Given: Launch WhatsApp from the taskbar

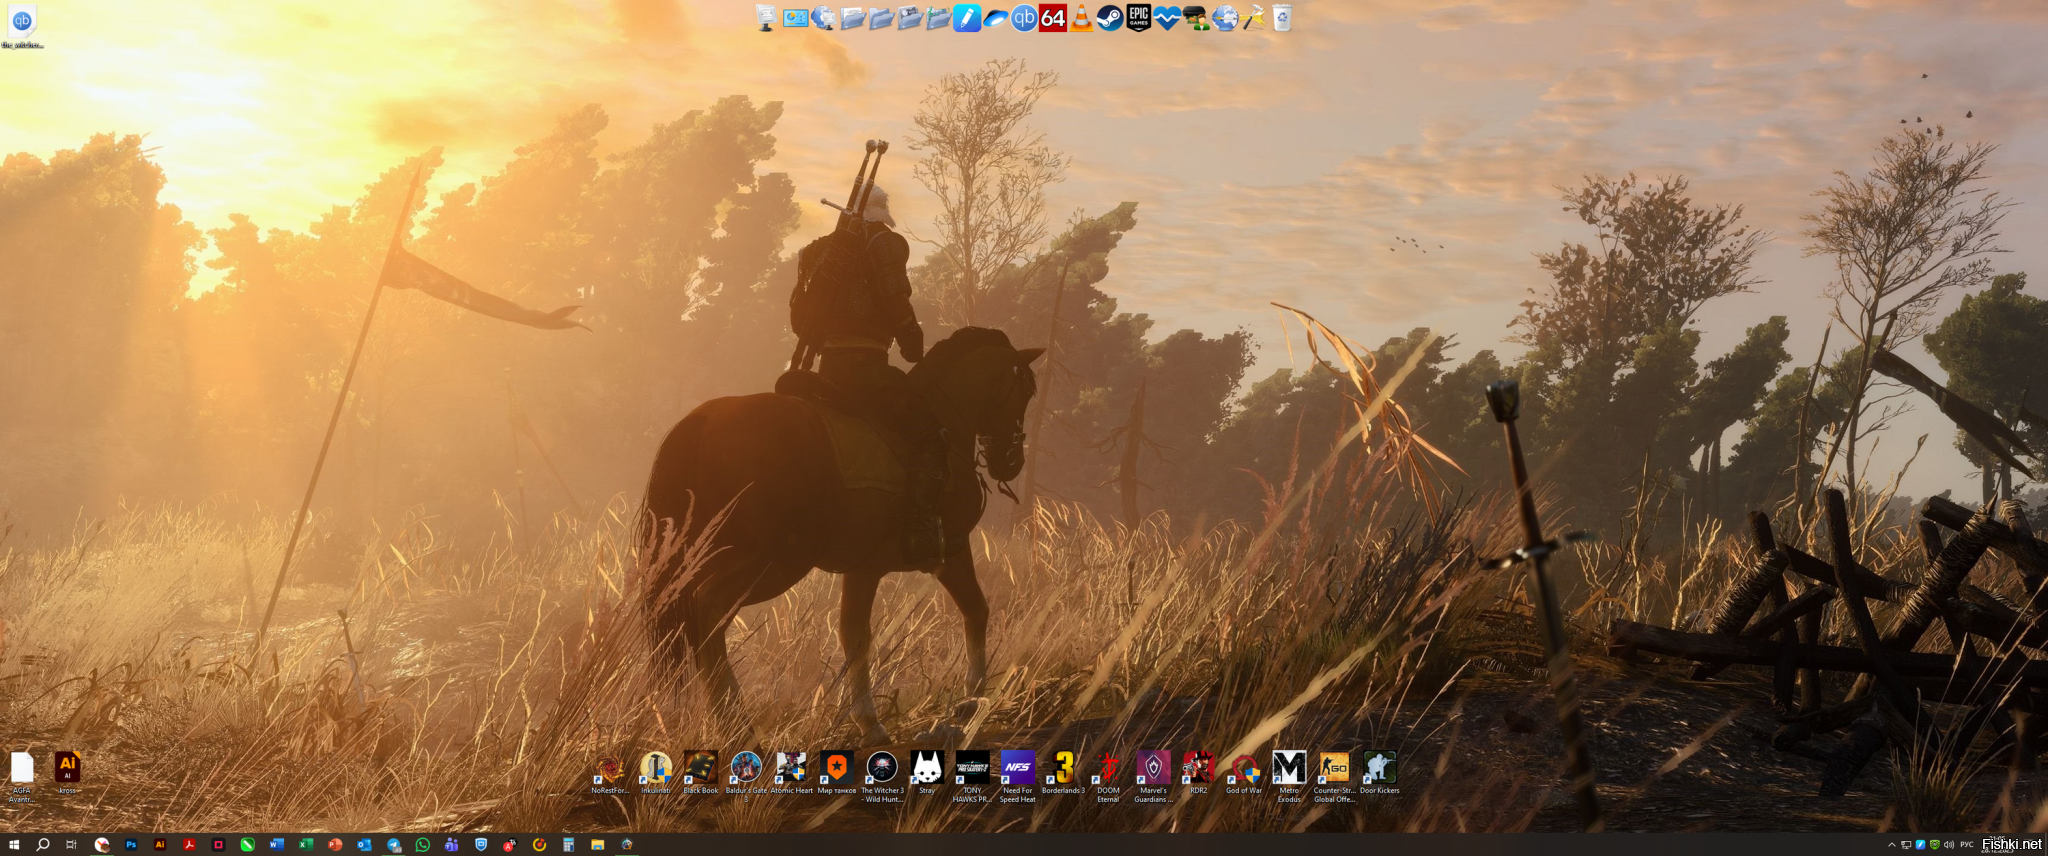Looking at the screenshot, I should (x=423, y=845).
